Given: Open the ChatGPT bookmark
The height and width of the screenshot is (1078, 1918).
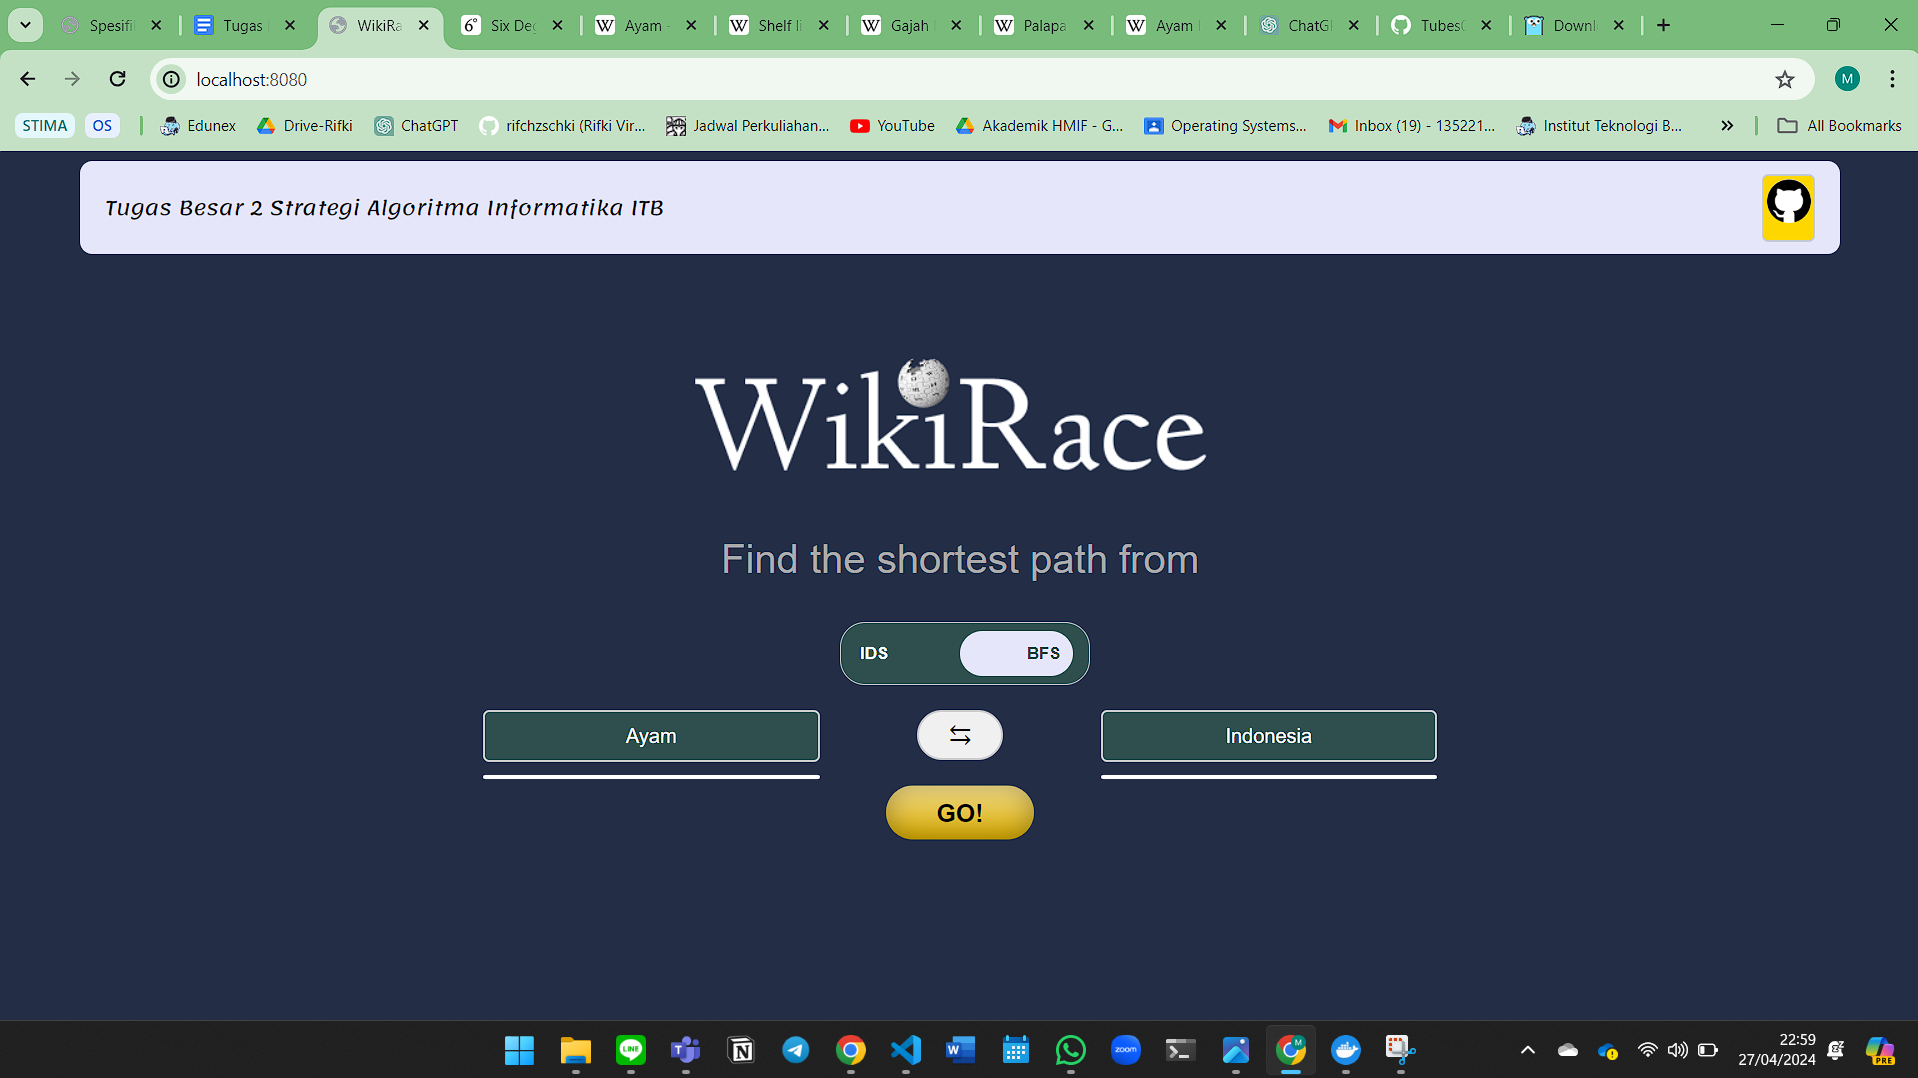Looking at the screenshot, I should 417,125.
